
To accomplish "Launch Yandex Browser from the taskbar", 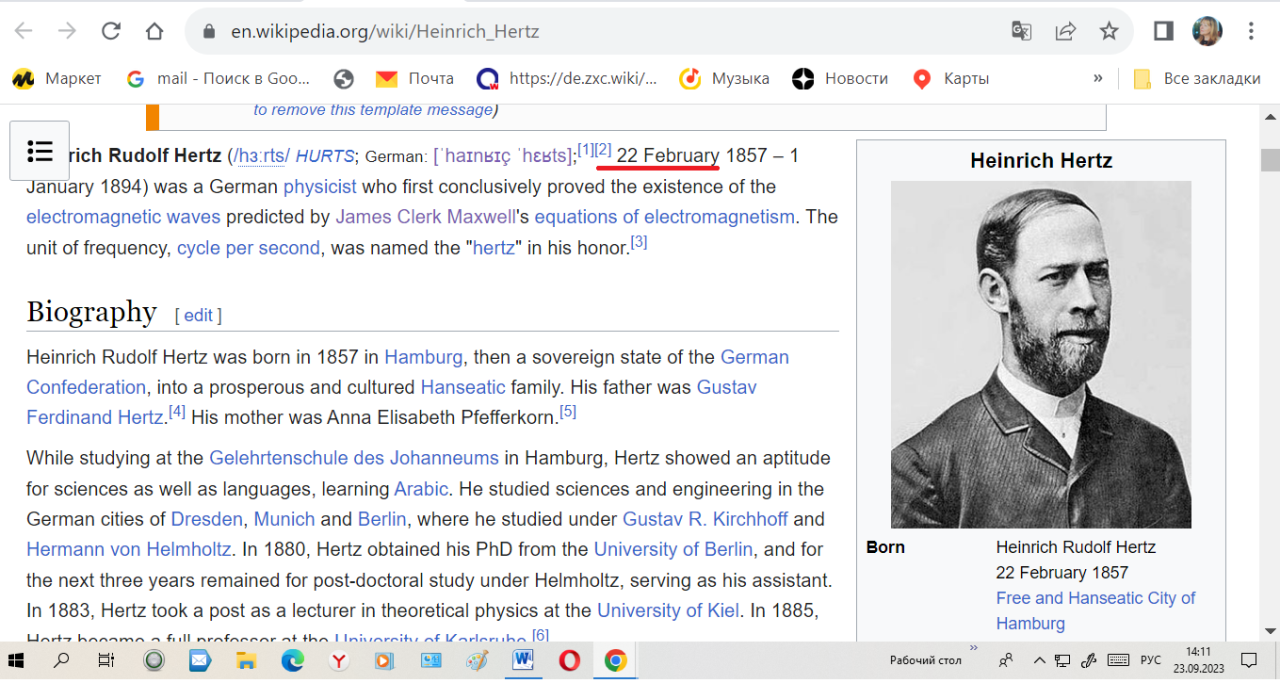I will 339,660.
